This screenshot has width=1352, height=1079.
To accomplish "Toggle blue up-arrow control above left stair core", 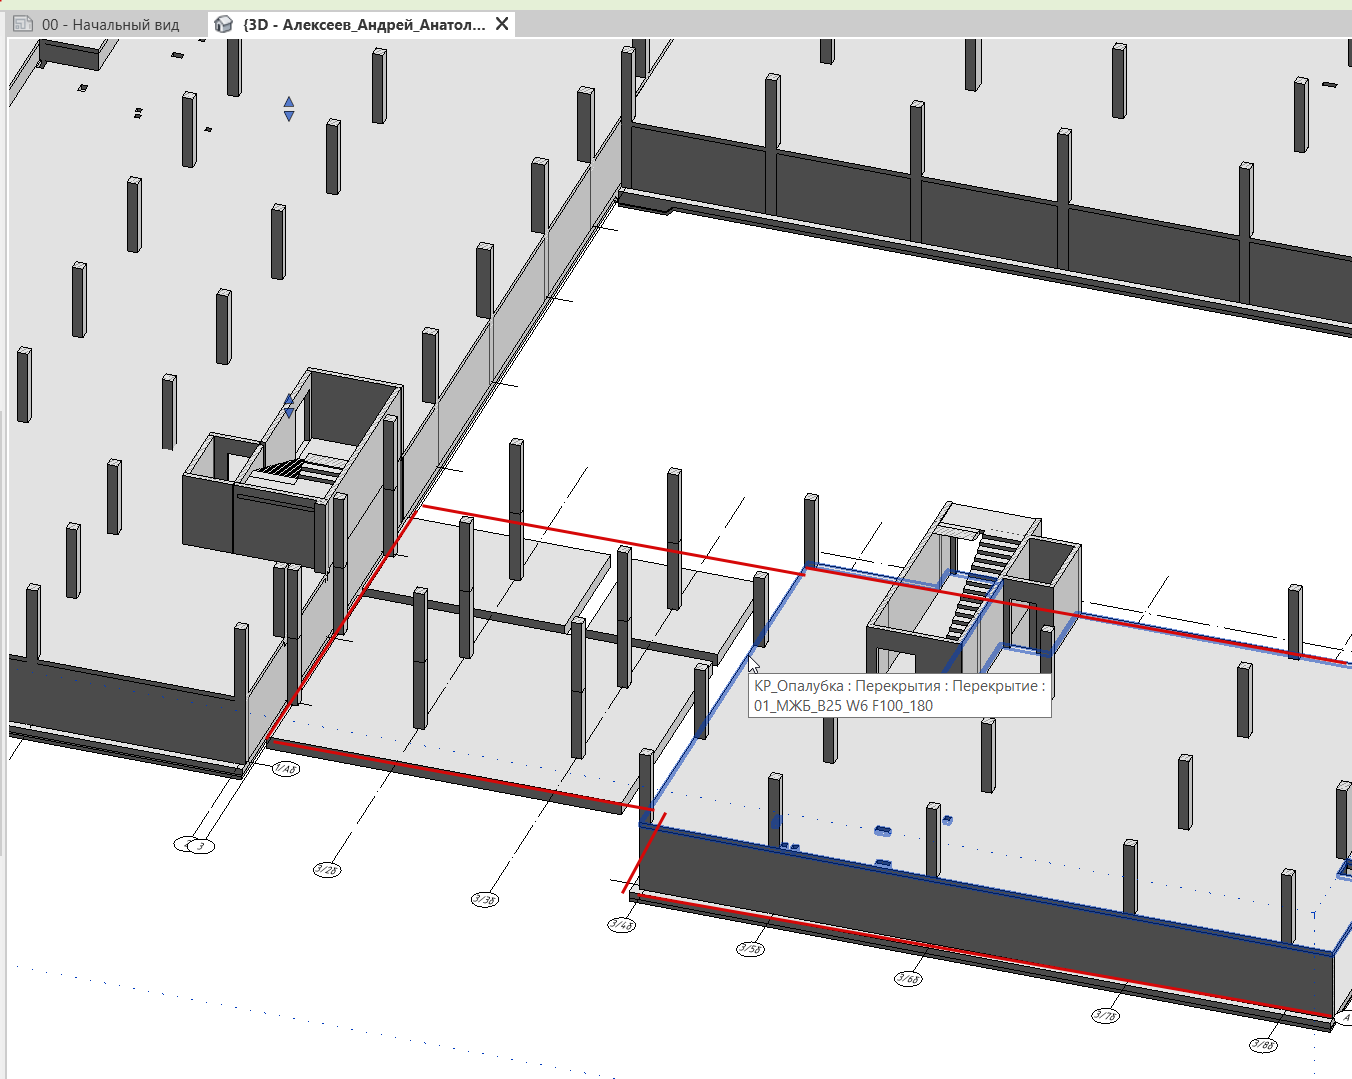I will (289, 400).
